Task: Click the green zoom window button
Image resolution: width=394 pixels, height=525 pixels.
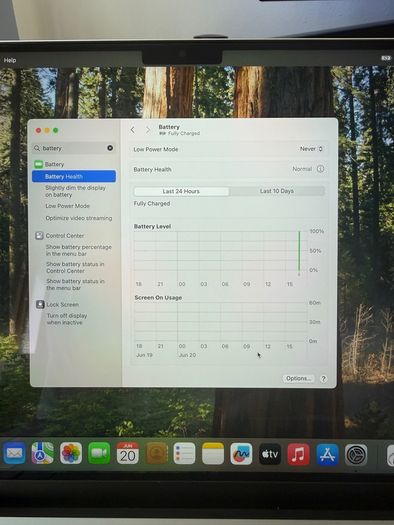Action: [56, 130]
